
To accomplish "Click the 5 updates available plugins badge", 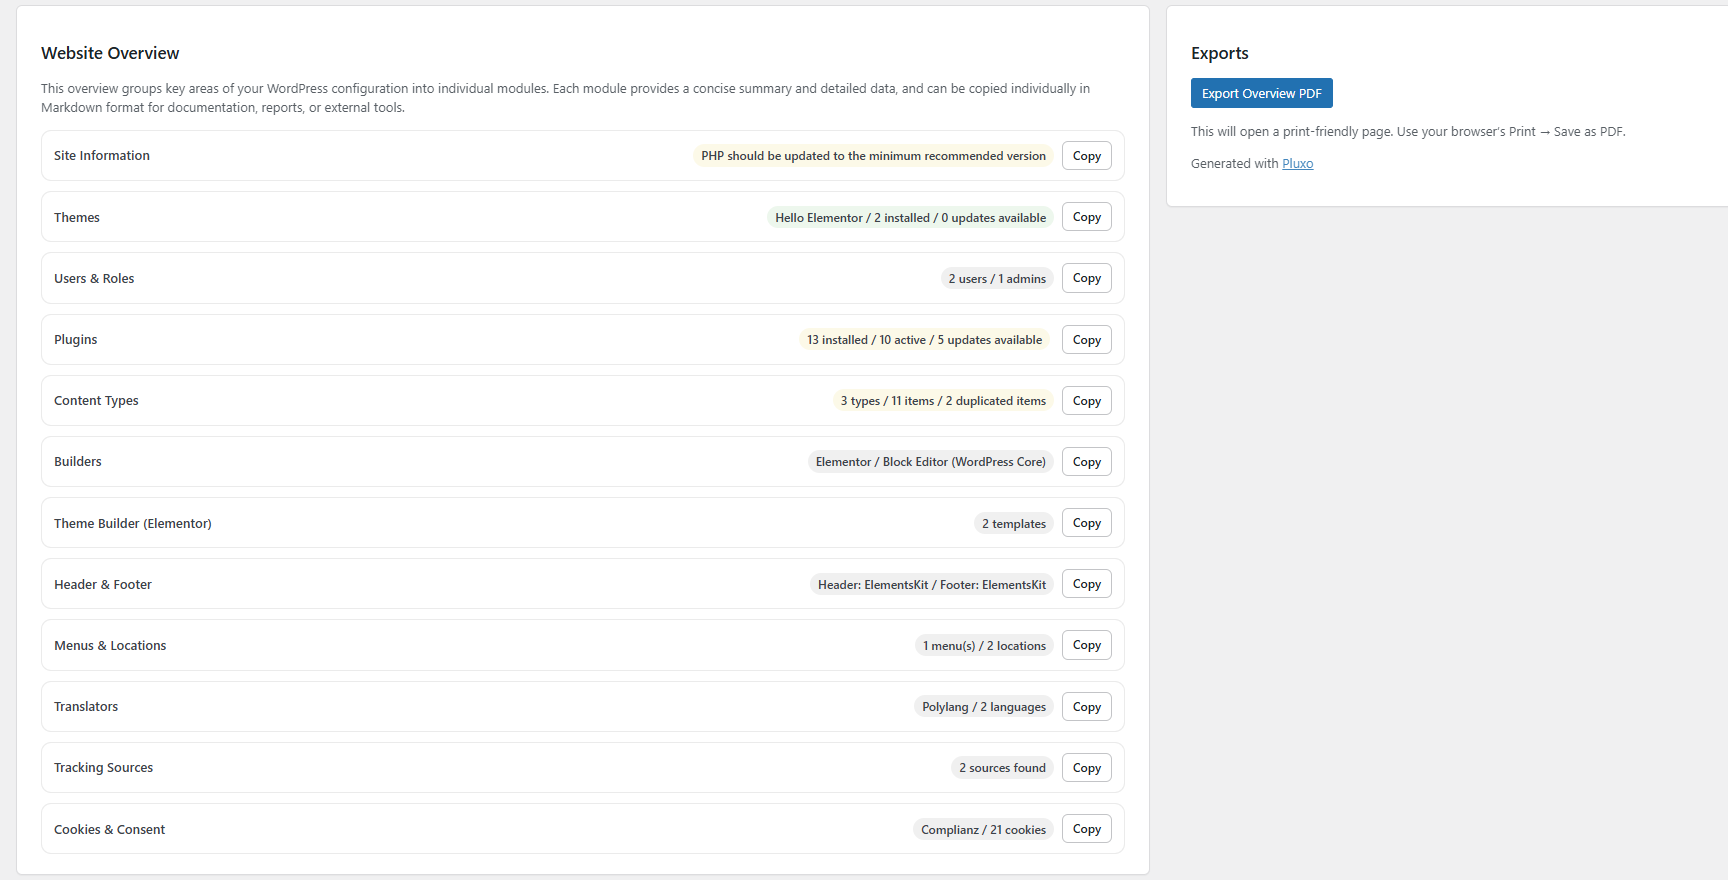I will coord(924,340).
